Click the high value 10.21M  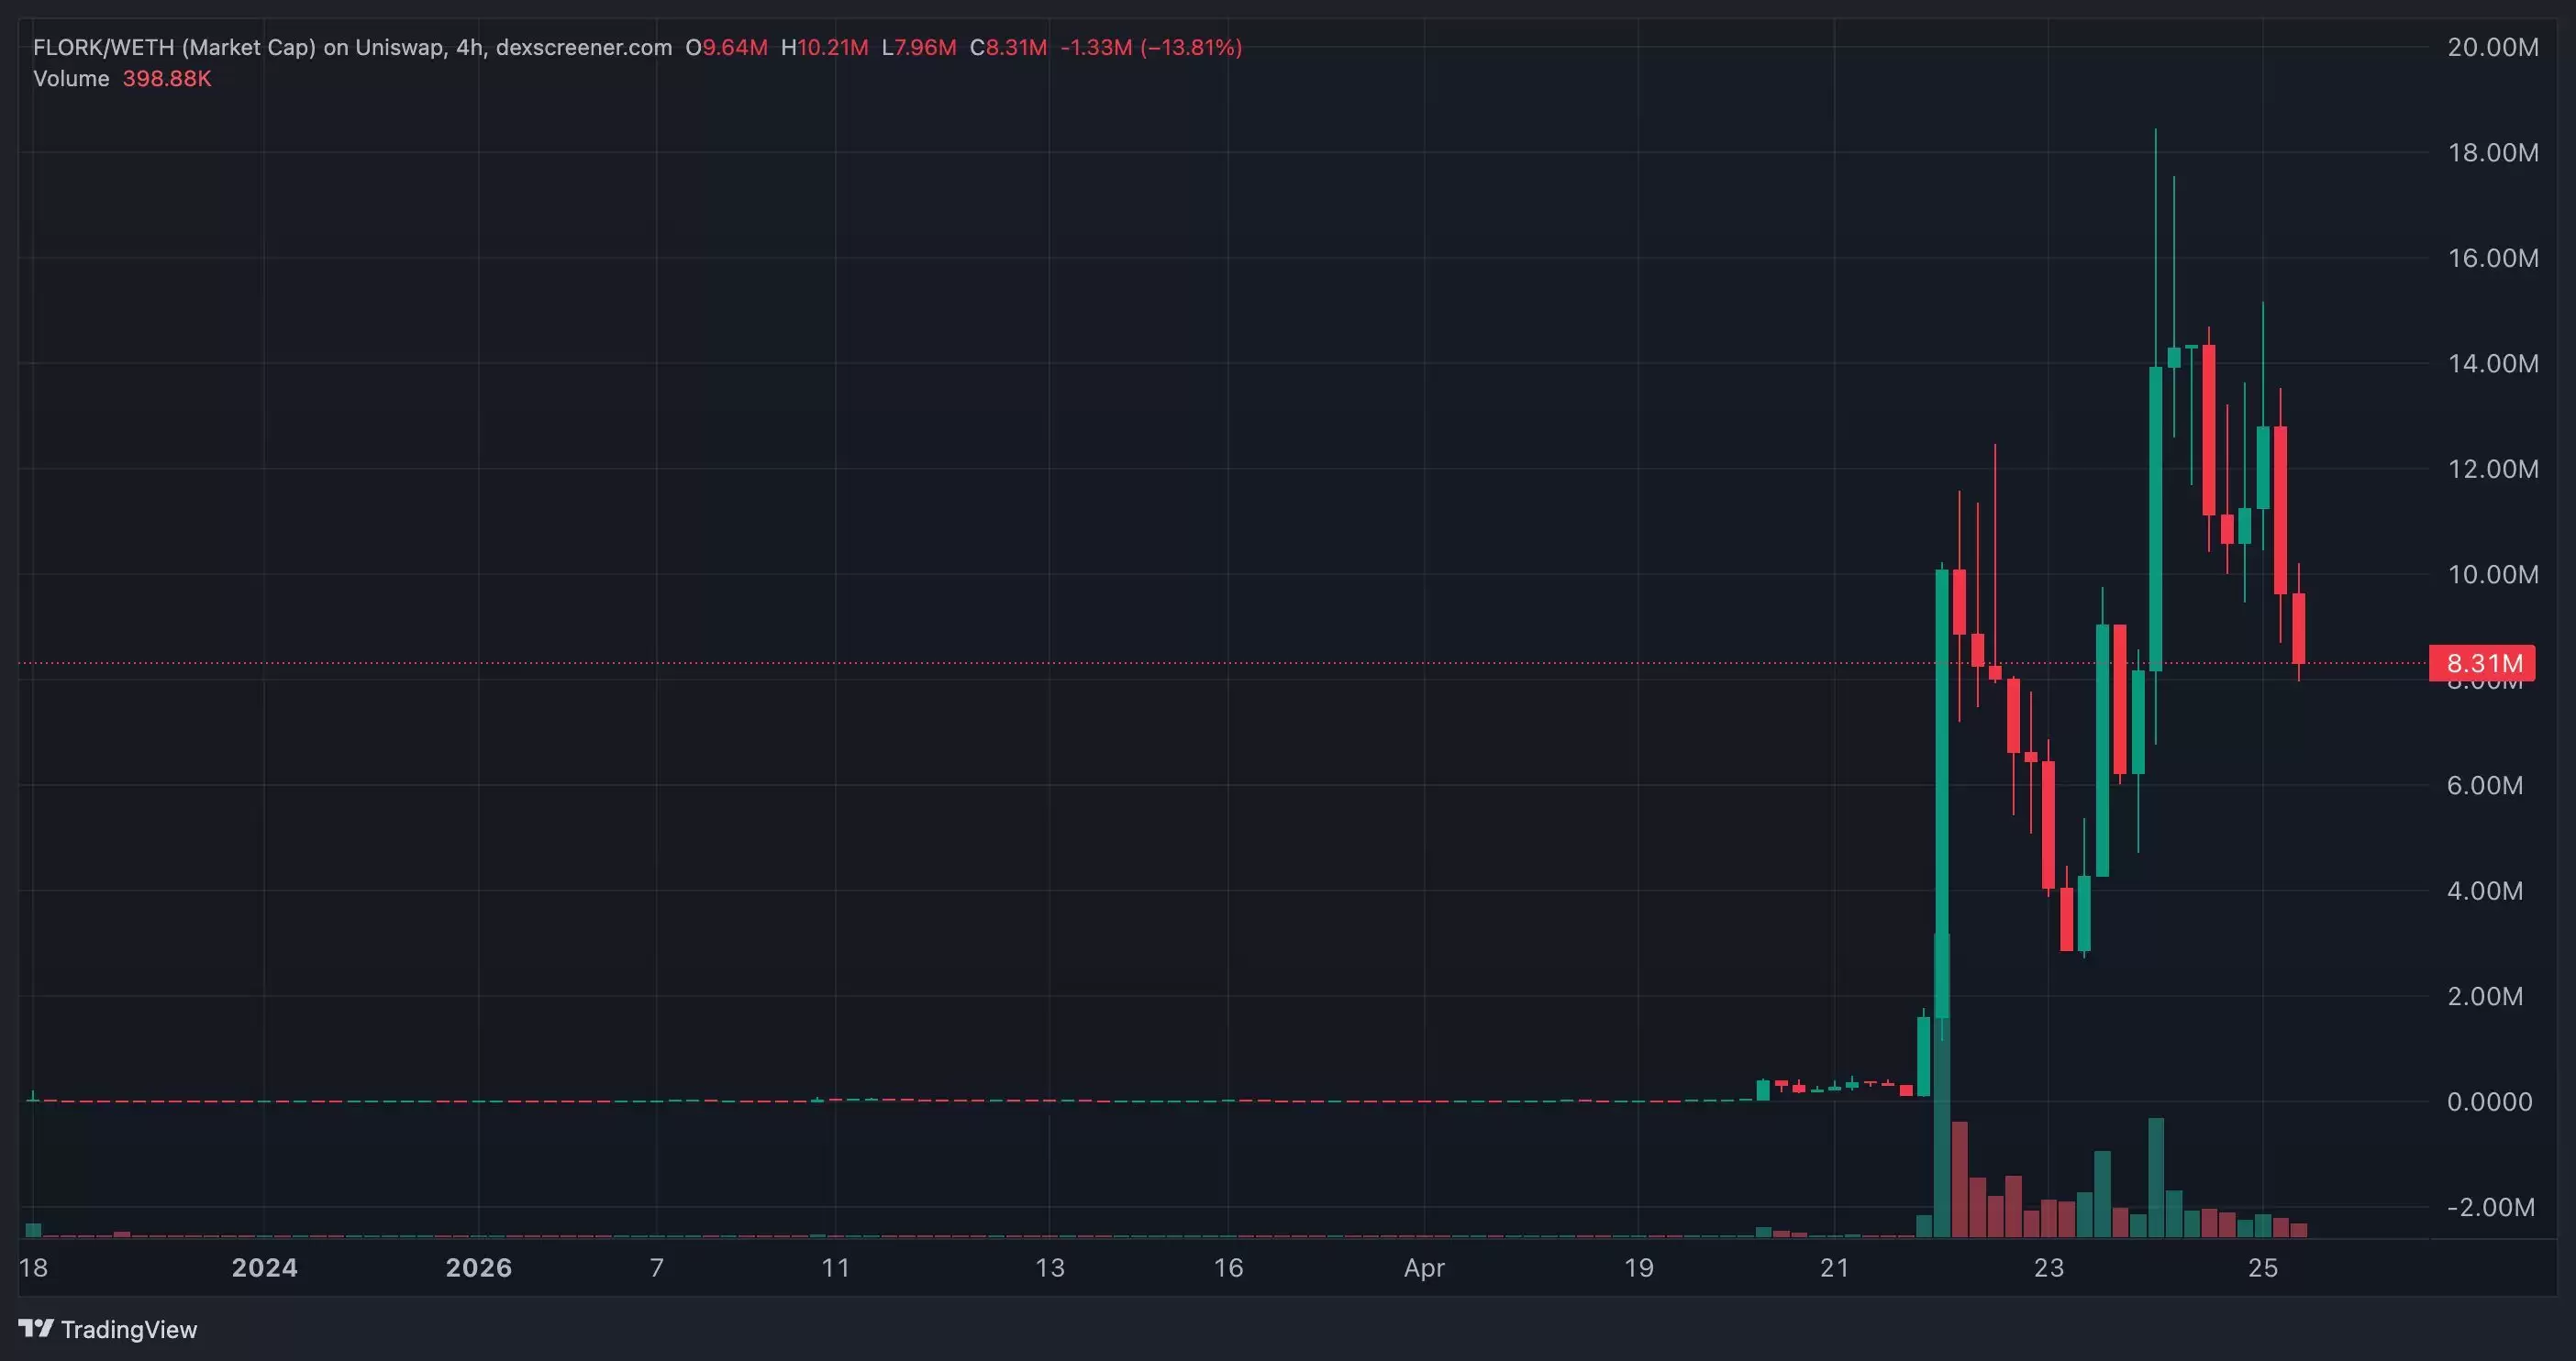pos(833,47)
